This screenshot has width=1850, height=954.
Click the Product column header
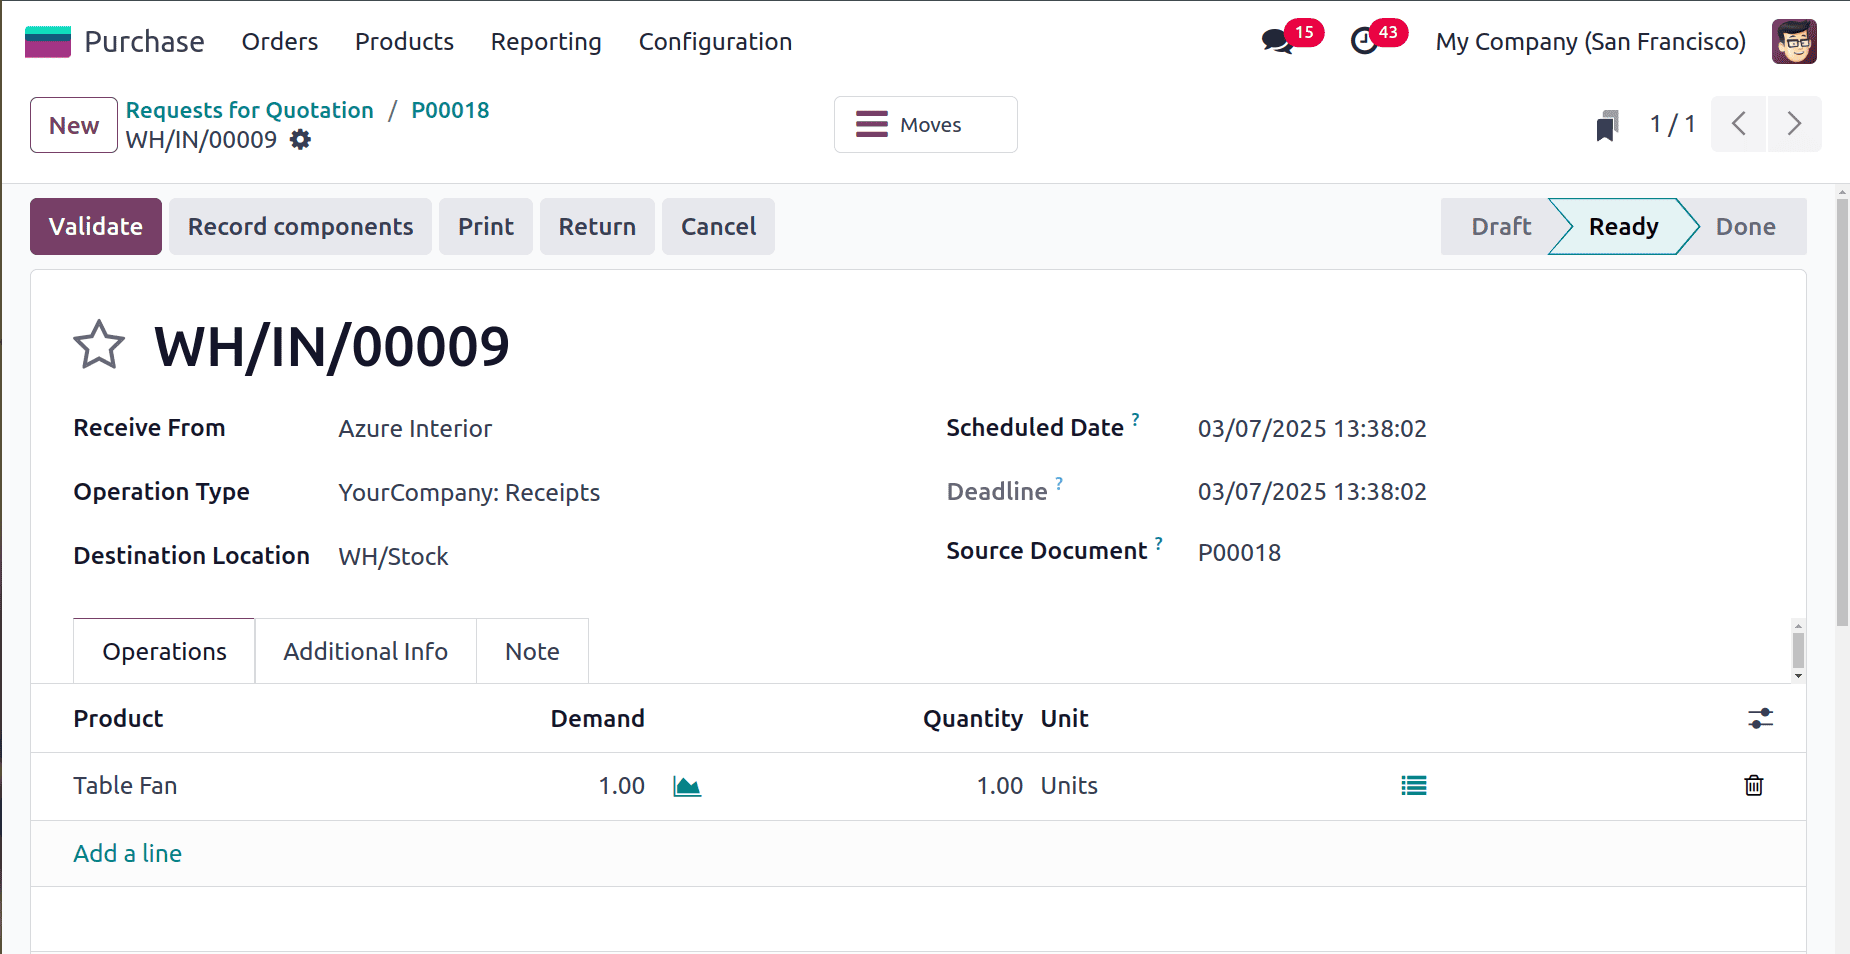click(118, 719)
